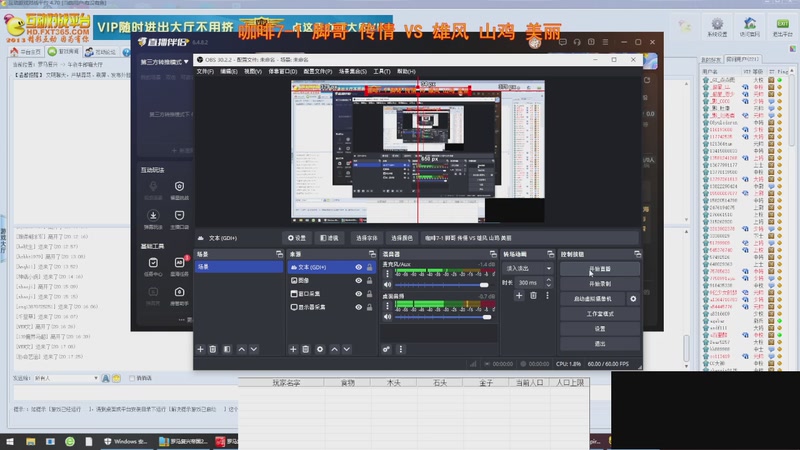Open virtual camera settings gear icon
Viewport: 800px width, 450px height.
tap(633, 299)
